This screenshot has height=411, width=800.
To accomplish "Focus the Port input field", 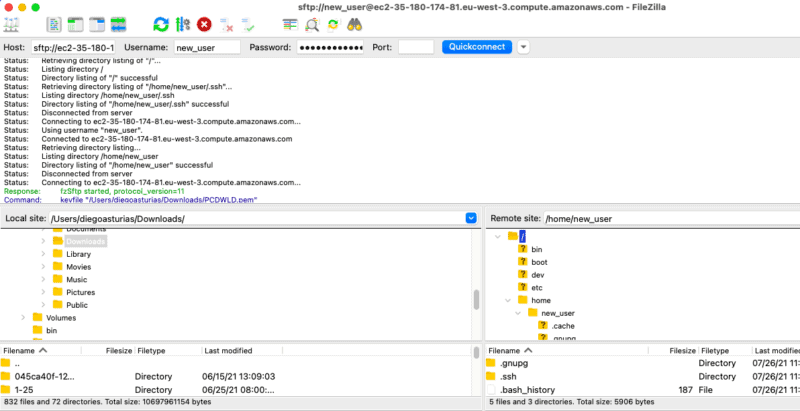I will [x=416, y=47].
